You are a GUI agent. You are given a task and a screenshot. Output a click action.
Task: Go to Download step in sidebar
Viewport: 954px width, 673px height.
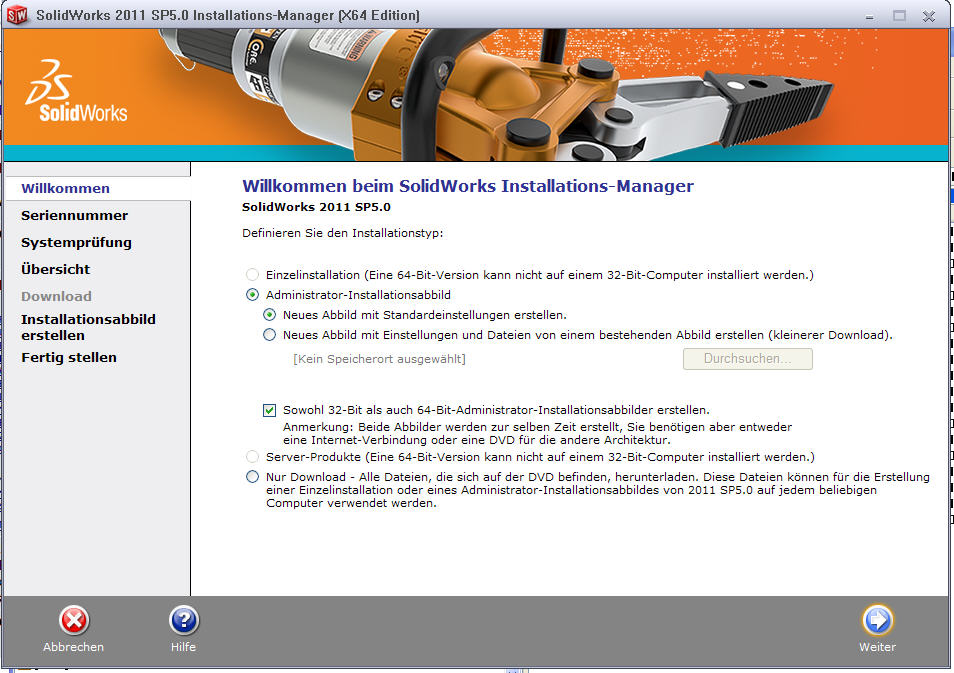(x=57, y=296)
